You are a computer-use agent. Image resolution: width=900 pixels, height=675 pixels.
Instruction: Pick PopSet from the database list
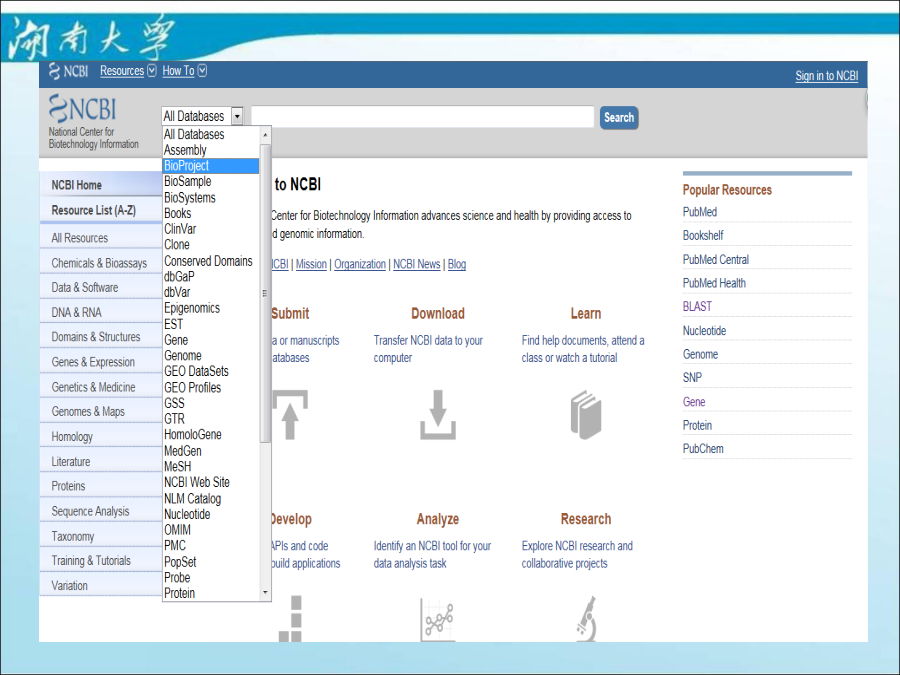pyautogui.click(x=211, y=561)
